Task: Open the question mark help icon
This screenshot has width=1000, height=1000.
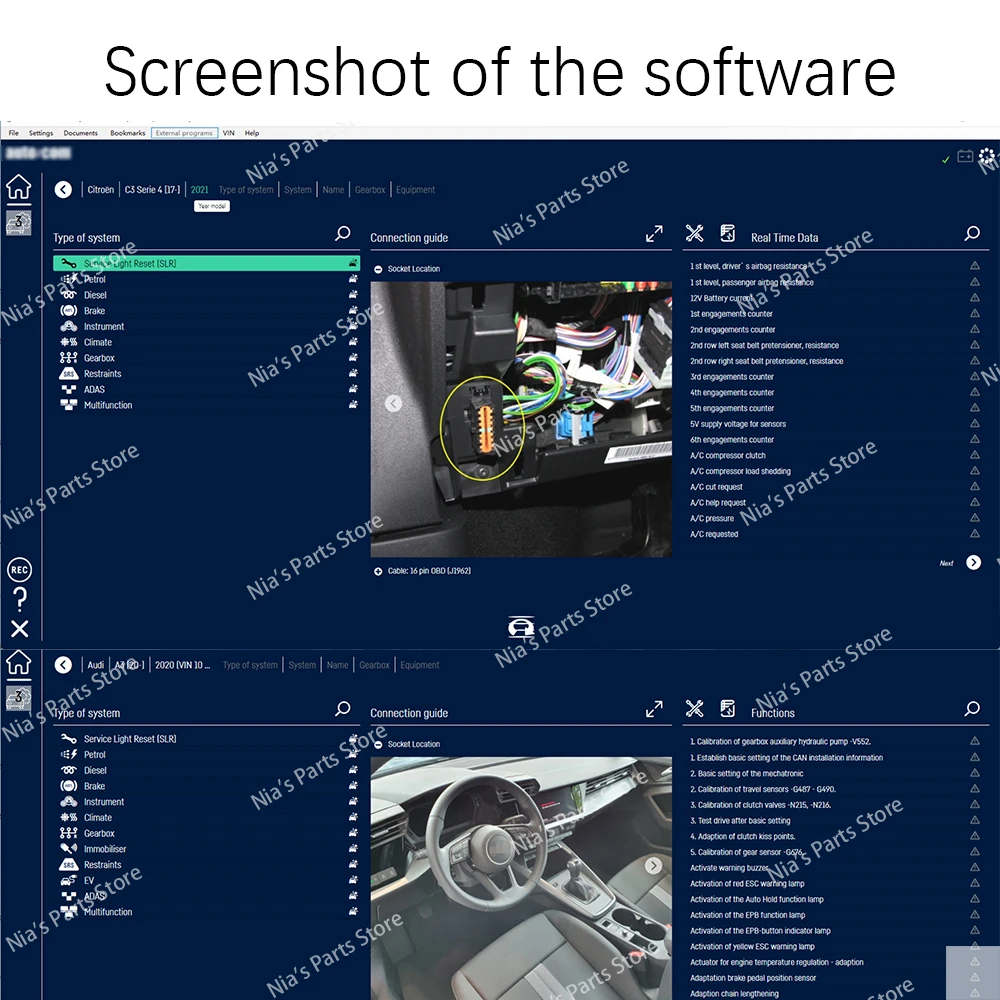Action: tap(20, 599)
